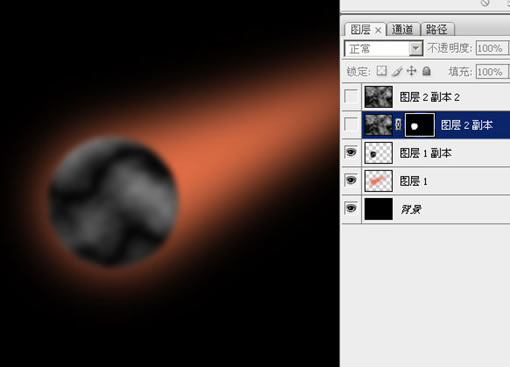Click the 填充 fill value field

[x=492, y=71]
